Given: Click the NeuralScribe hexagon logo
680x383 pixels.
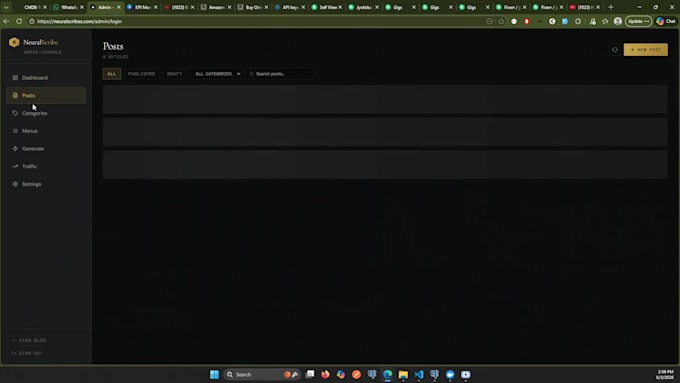Looking at the screenshot, I should pos(14,42).
